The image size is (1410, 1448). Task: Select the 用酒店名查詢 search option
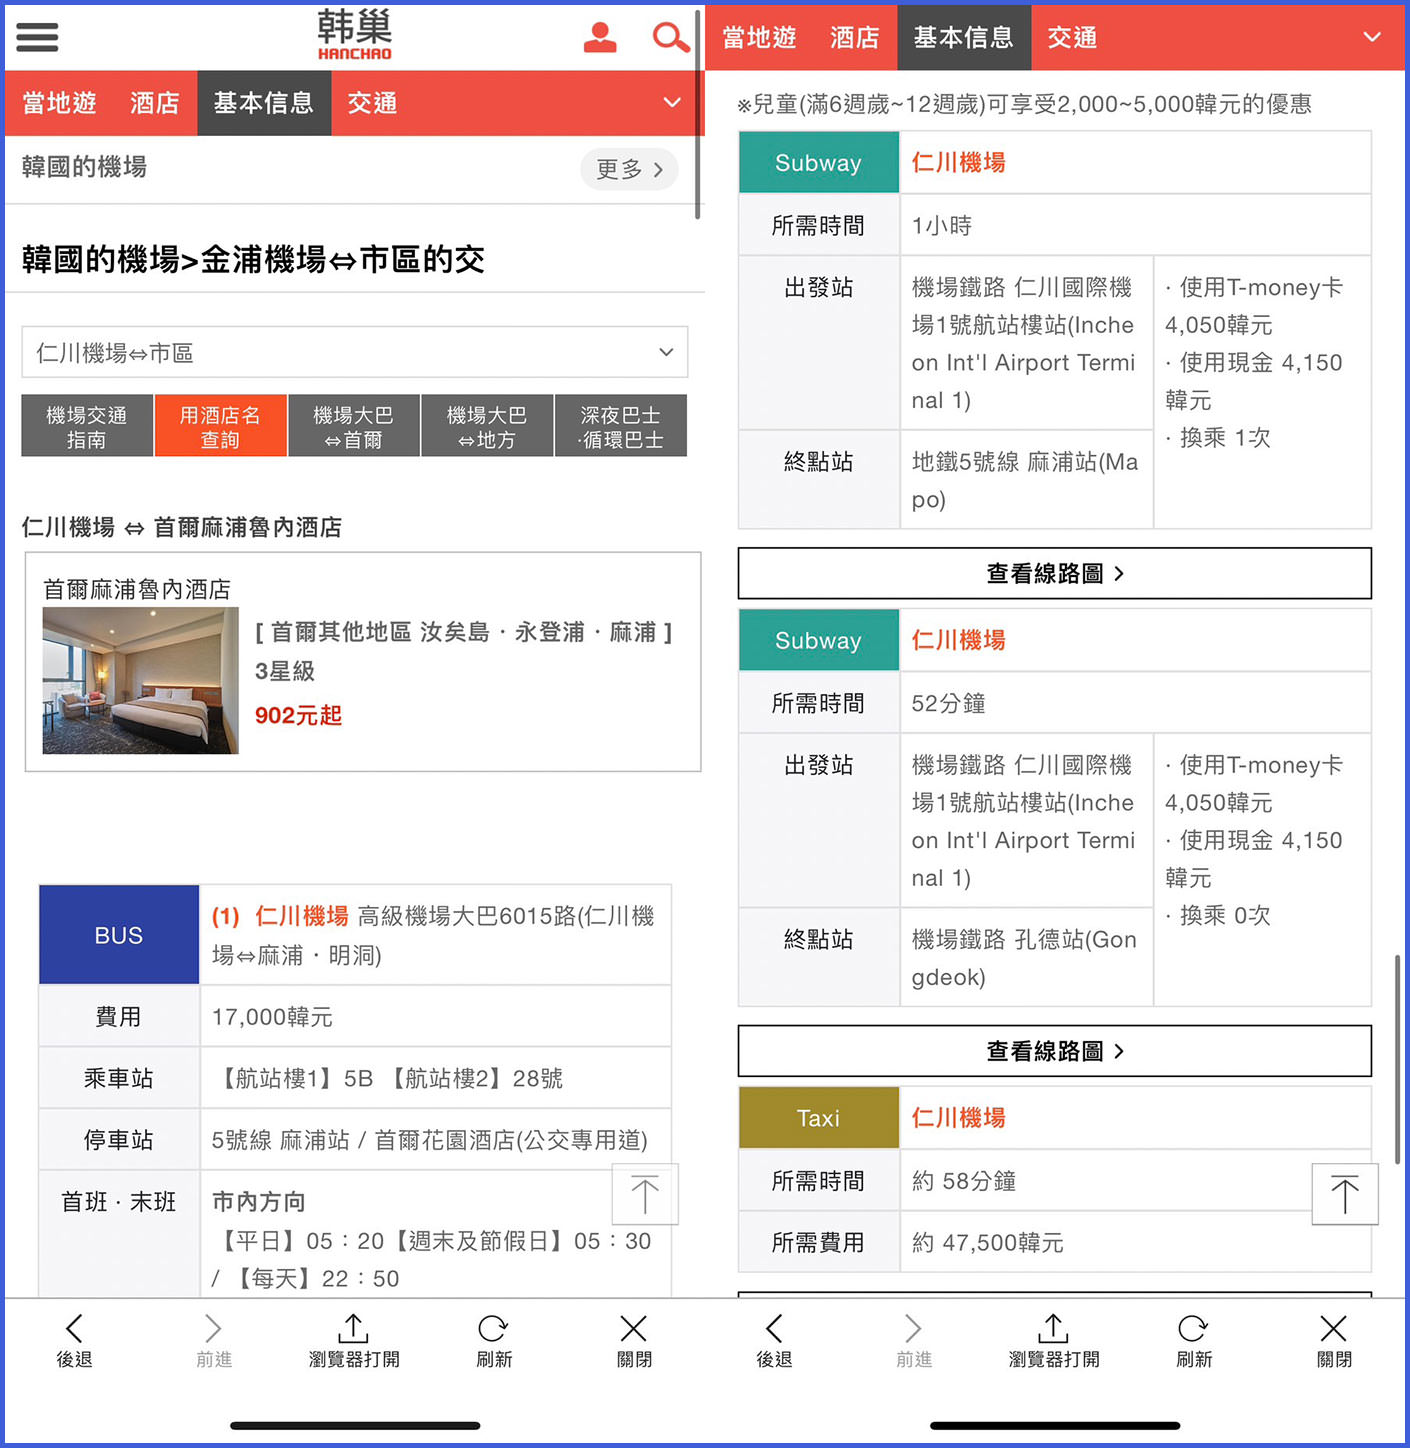[x=220, y=425]
